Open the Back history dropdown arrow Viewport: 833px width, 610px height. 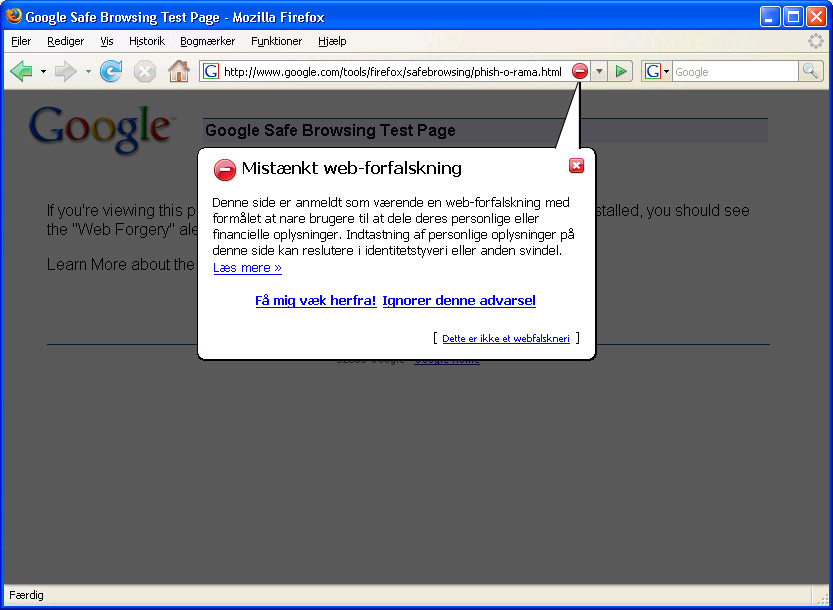(x=44, y=71)
